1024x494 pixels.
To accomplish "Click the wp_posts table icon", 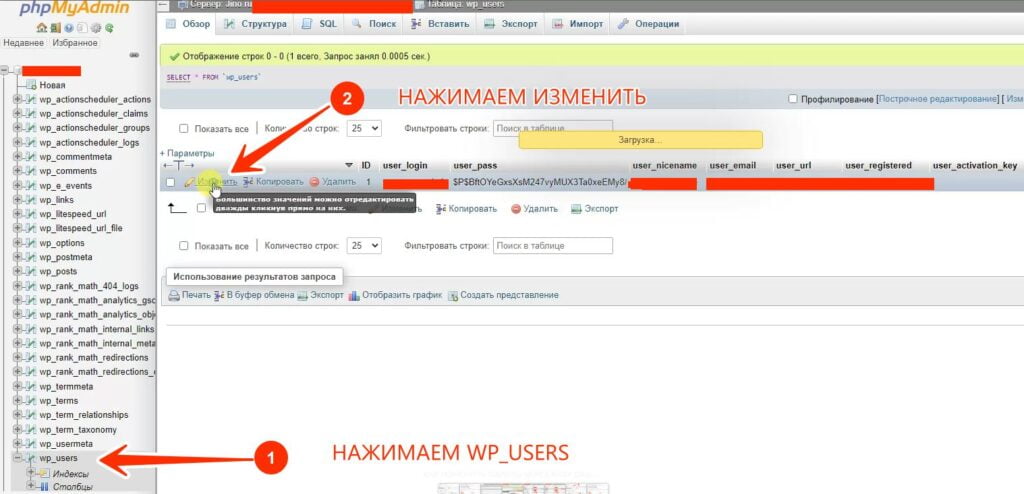I will tap(31, 272).
